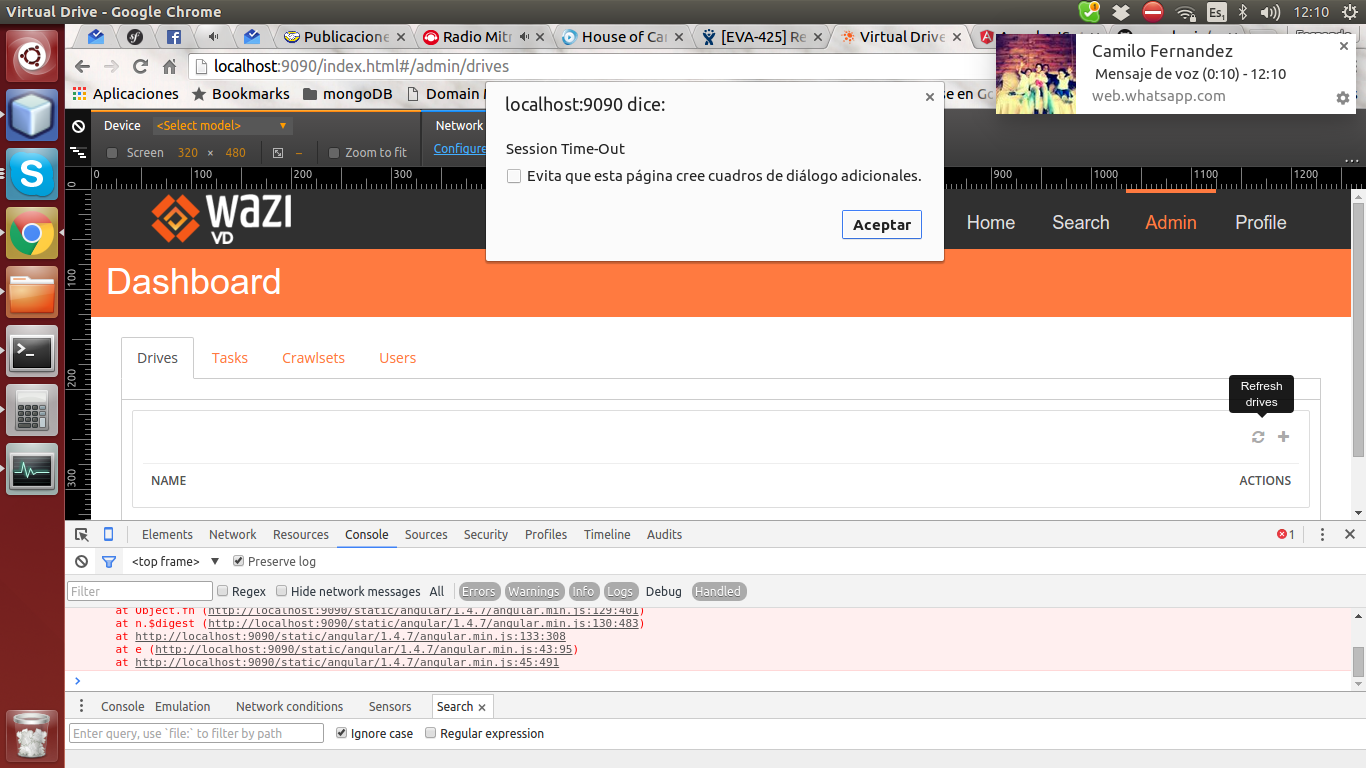
Task: Open the media queries bars icon
Action: pyautogui.click(x=78, y=153)
